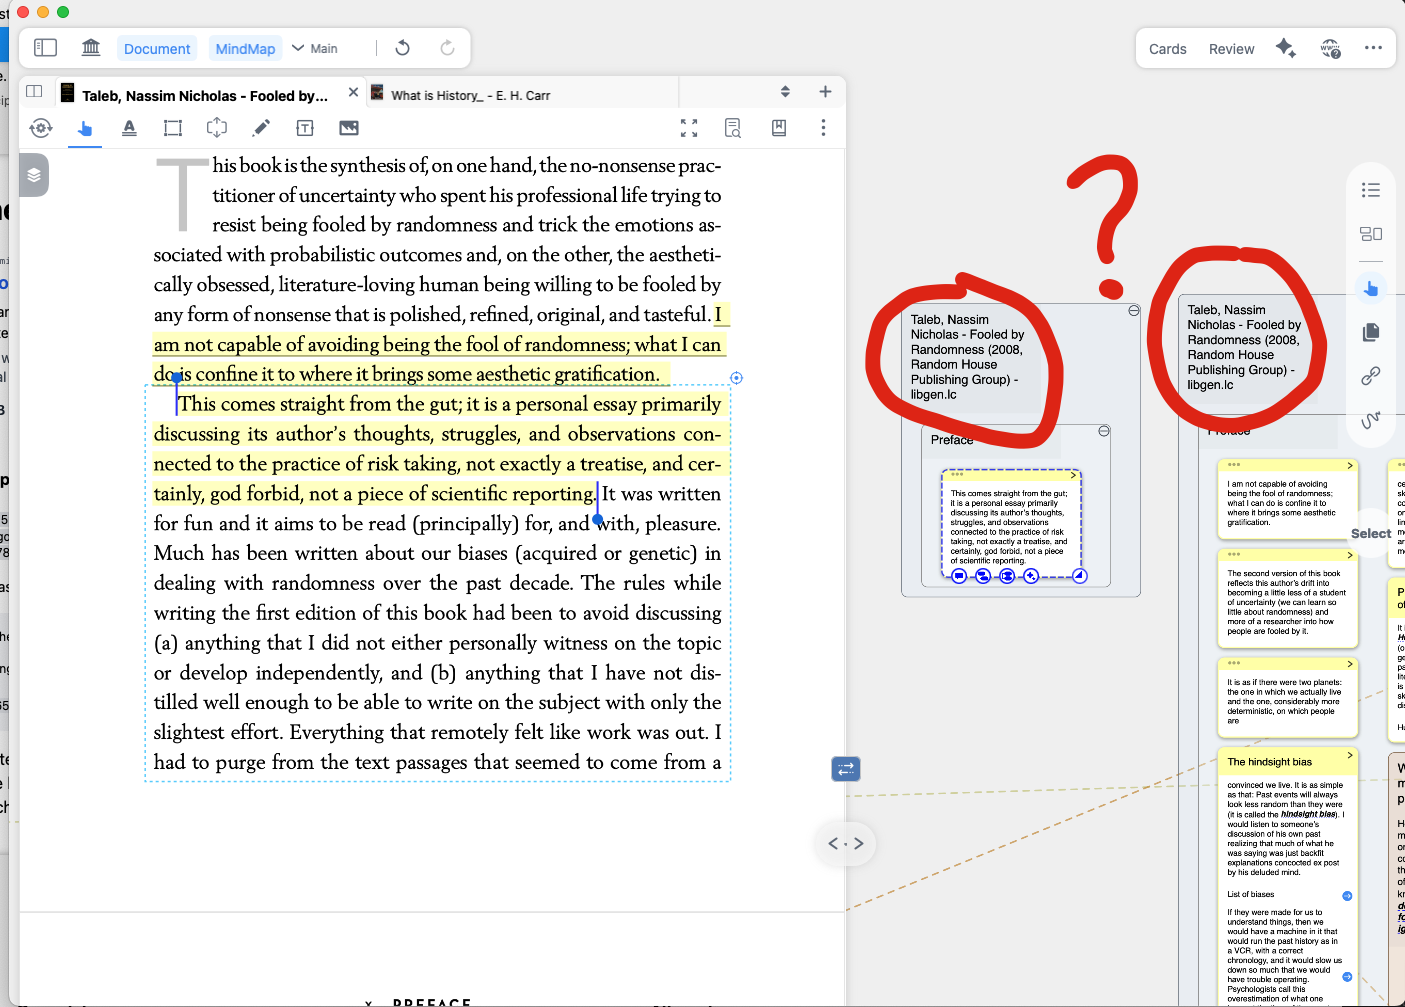Close the Fooled by Randomness tab
Viewport: 1405px width, 1007px height.
tap(353, 93)
